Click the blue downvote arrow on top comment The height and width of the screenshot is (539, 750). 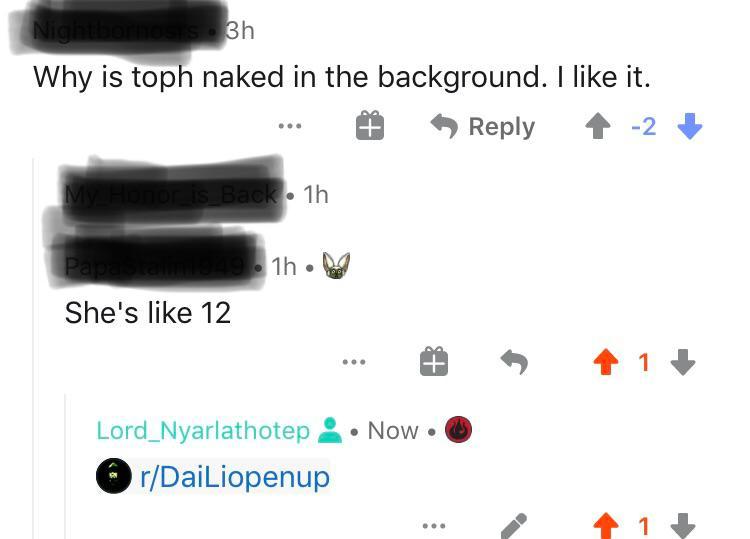click(690, 126)
